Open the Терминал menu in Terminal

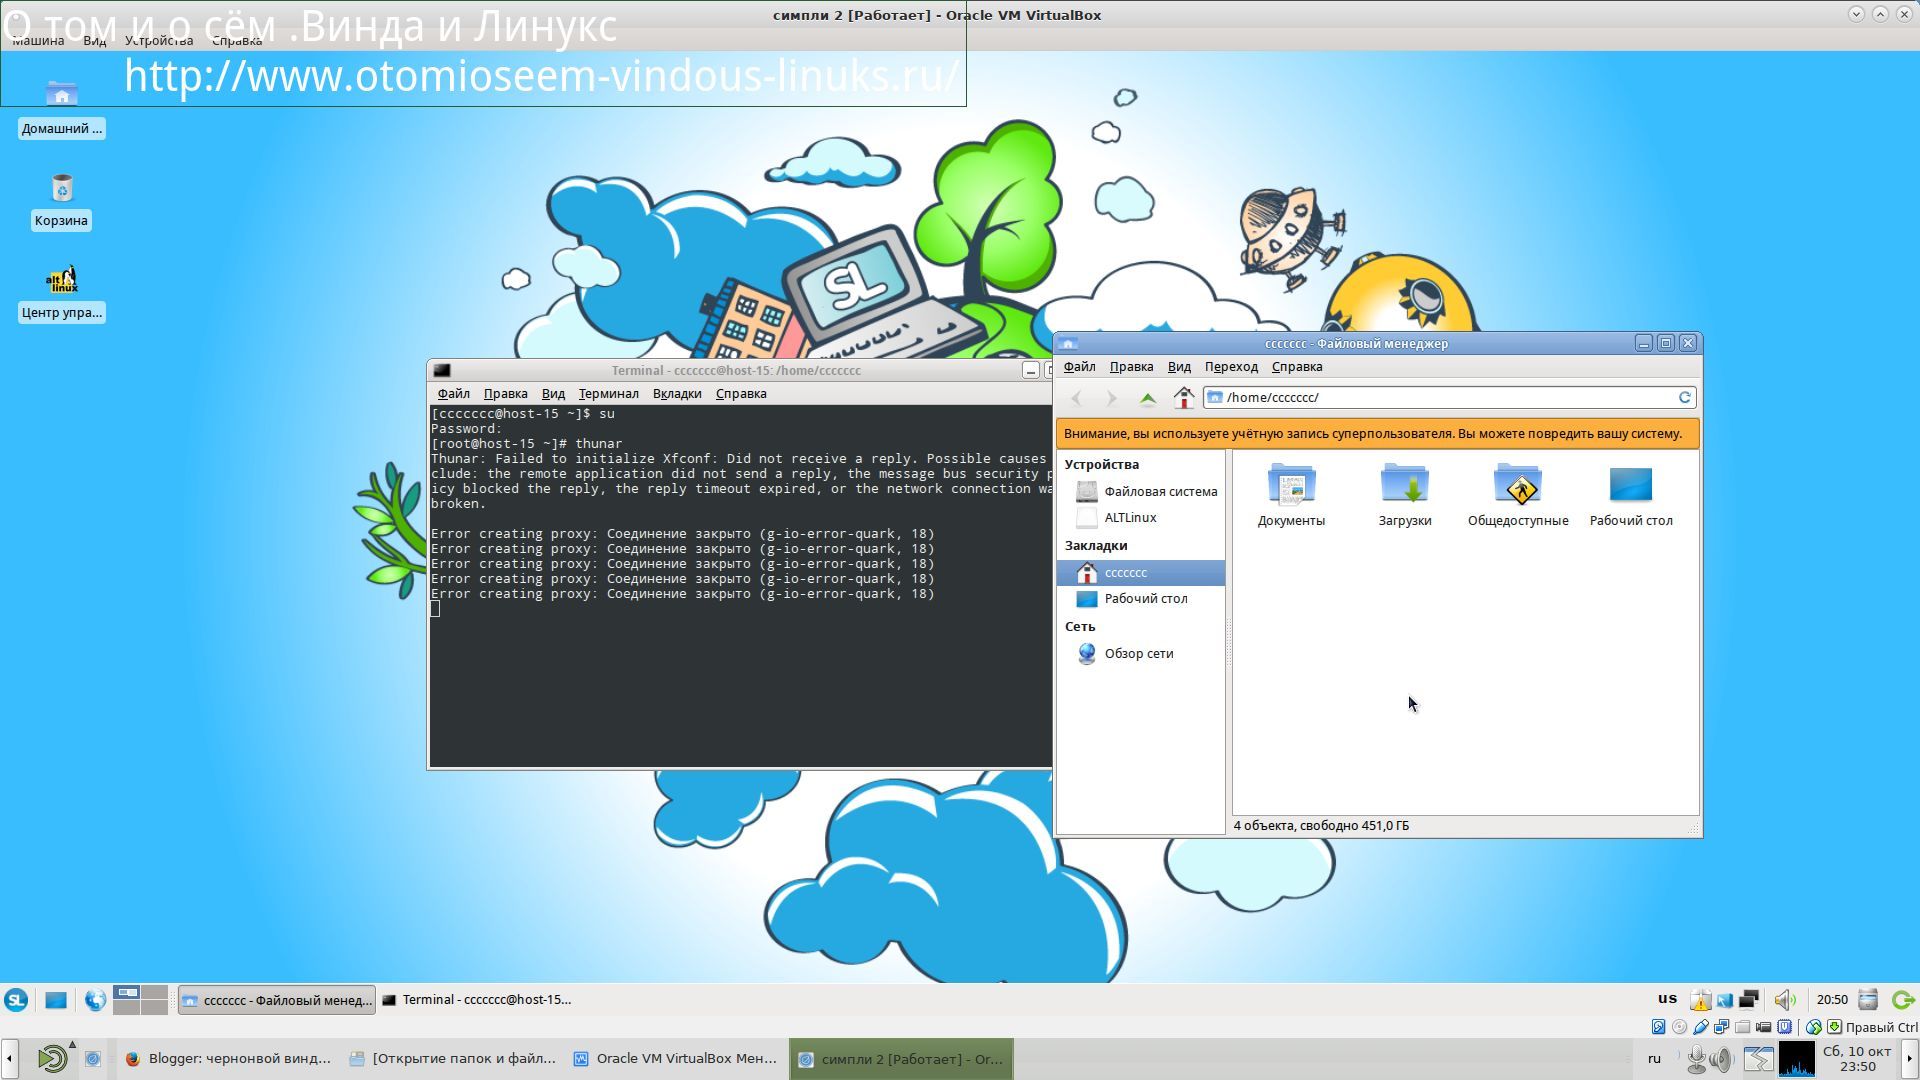[x=608, y=394]
